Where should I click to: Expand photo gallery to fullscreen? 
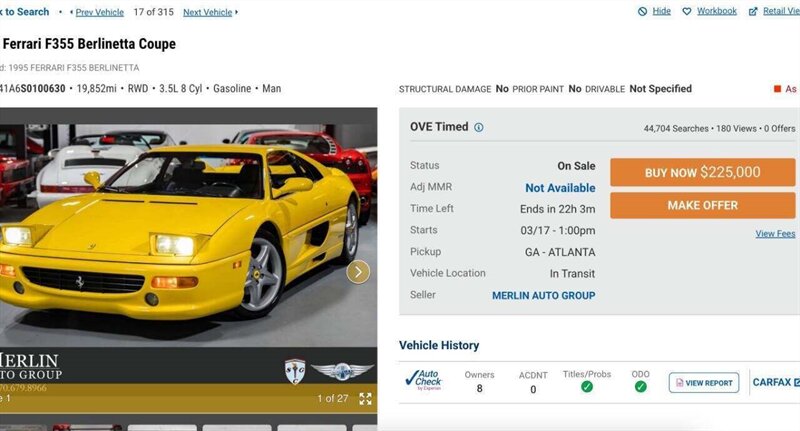pos(365,399)
